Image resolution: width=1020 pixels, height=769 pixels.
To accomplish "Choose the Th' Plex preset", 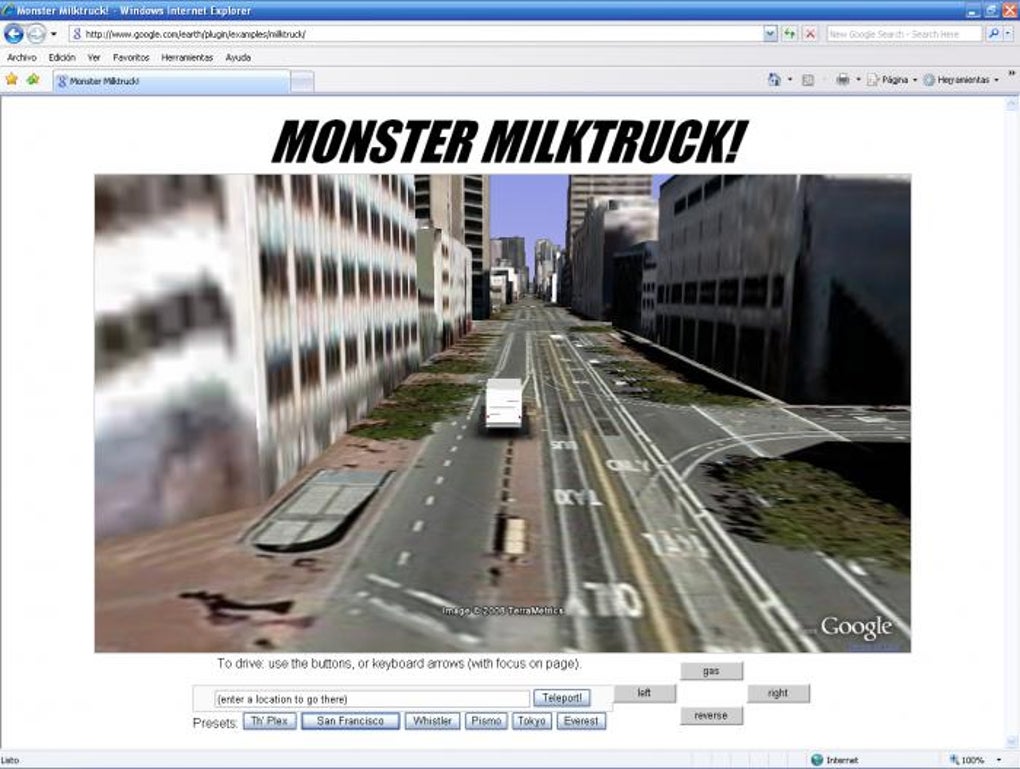I will coord(270,721).
